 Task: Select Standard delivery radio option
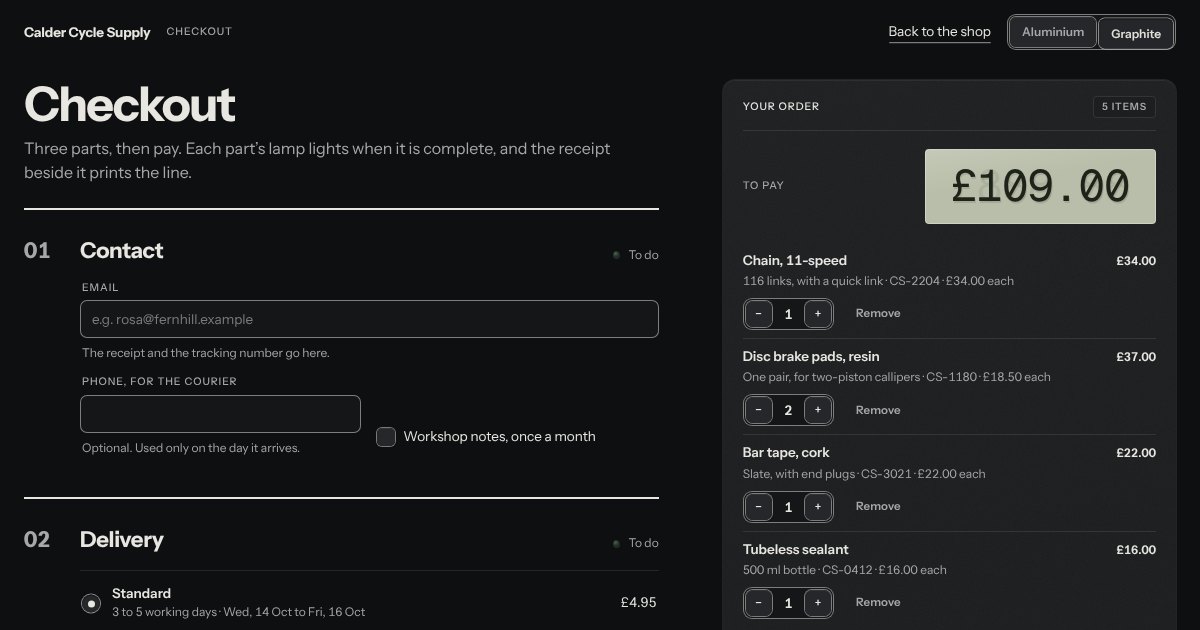91,603
